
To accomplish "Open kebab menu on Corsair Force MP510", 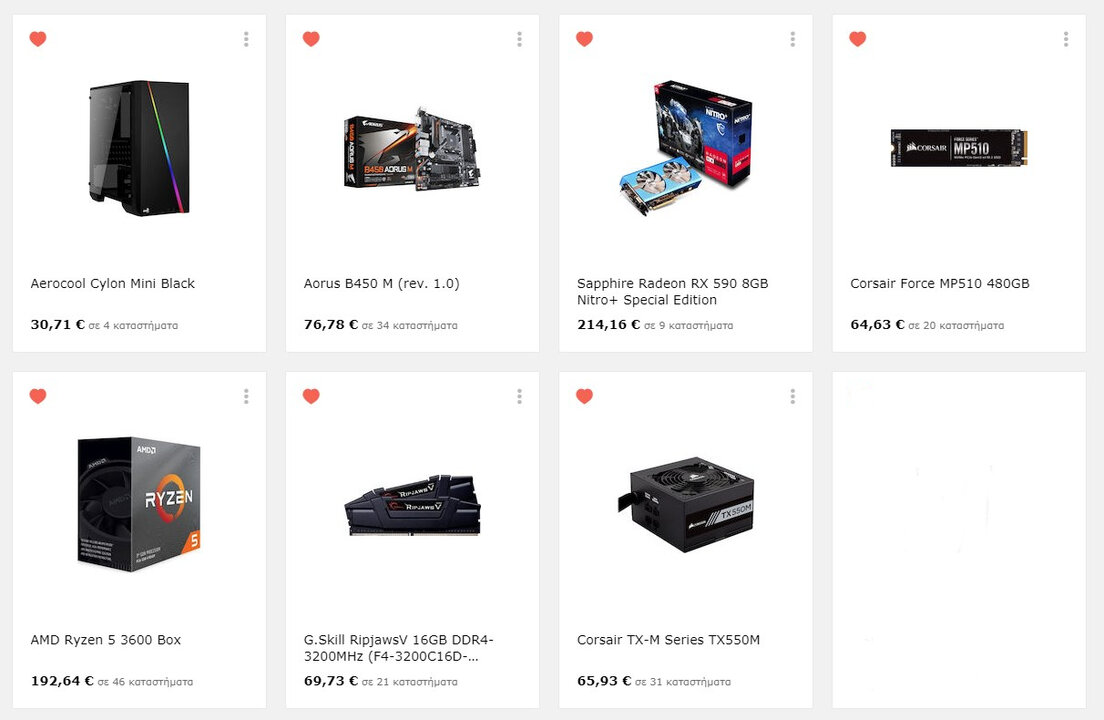I will coord(1066,39).
